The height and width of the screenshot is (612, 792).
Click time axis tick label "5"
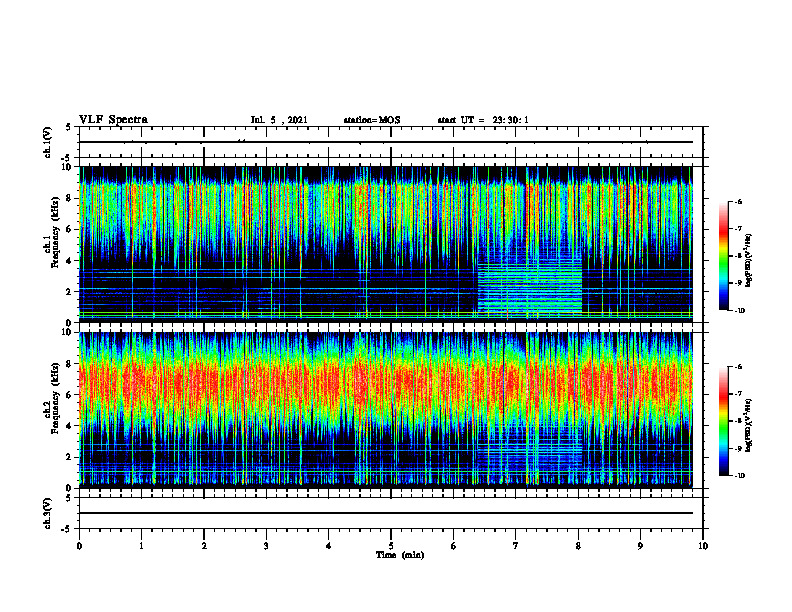pos(391,546)
